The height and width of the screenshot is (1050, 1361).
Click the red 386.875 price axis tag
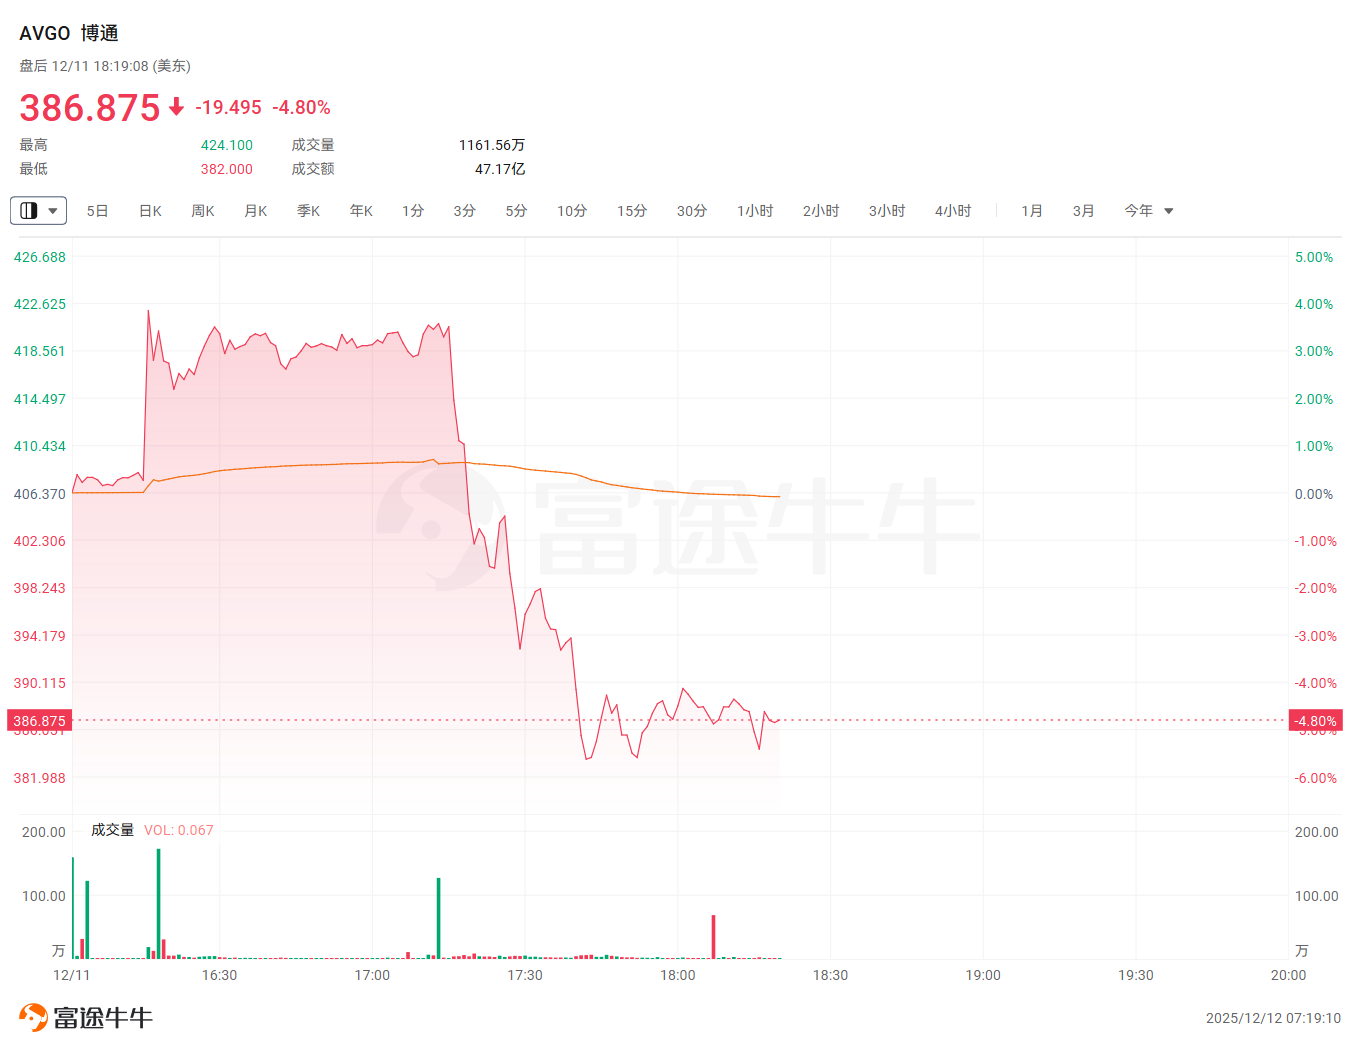[x=39, y=721]
